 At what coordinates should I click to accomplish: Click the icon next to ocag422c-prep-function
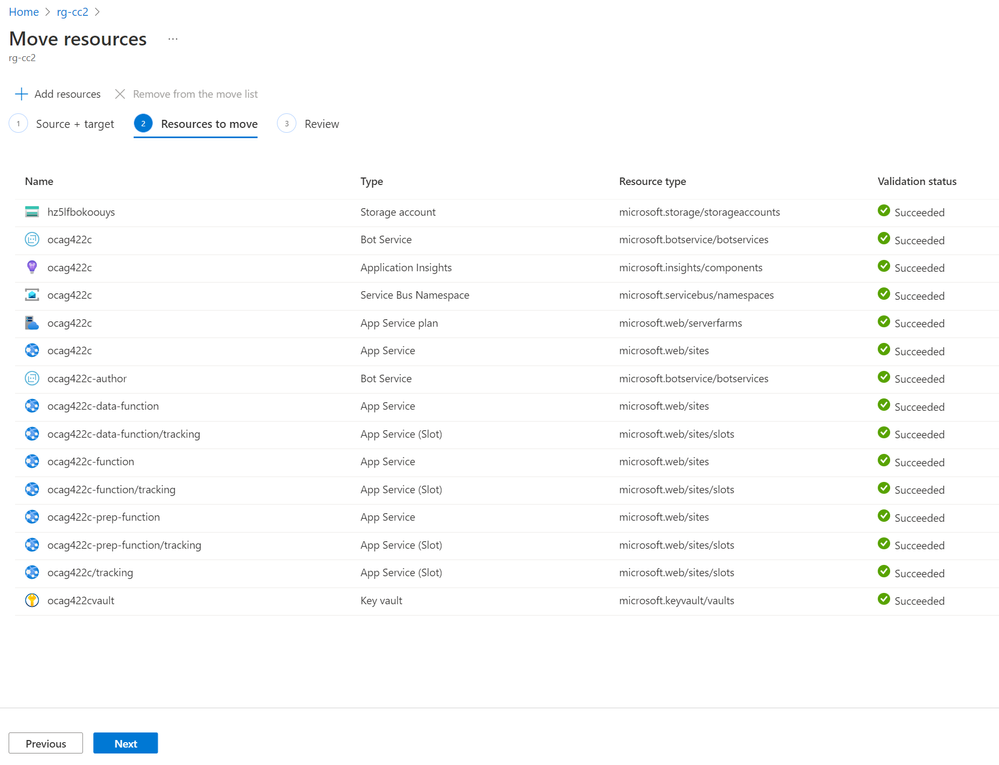click(x=32, y=517)
